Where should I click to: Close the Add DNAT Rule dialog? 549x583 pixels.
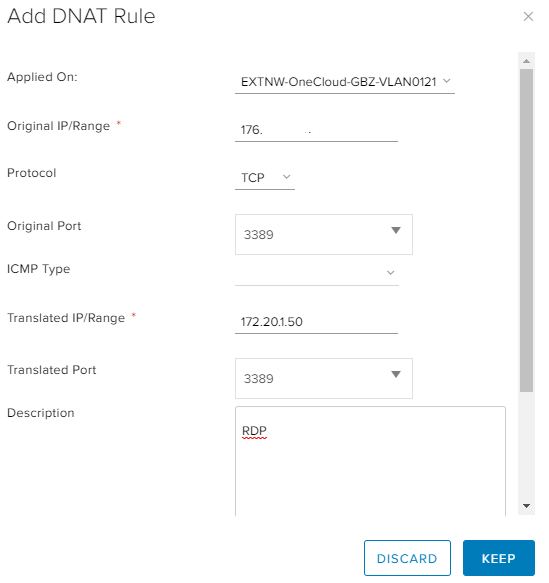pos(528,16)
